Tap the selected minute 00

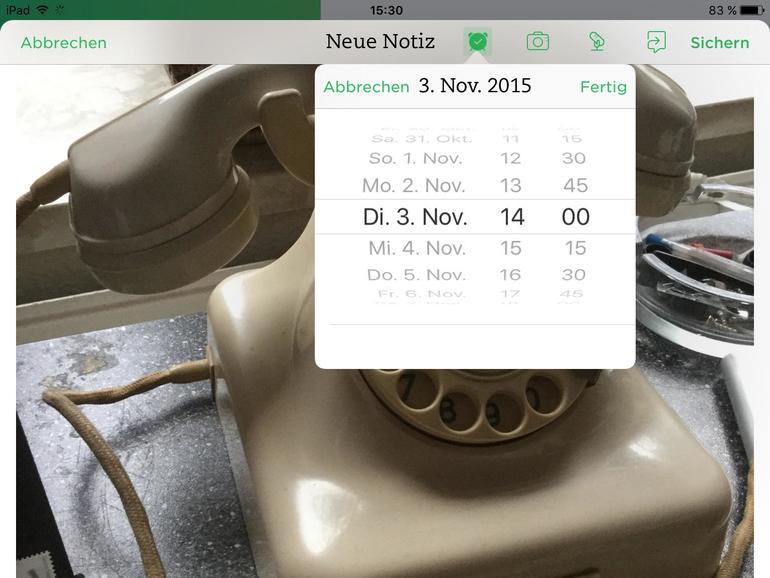point(576,217)
